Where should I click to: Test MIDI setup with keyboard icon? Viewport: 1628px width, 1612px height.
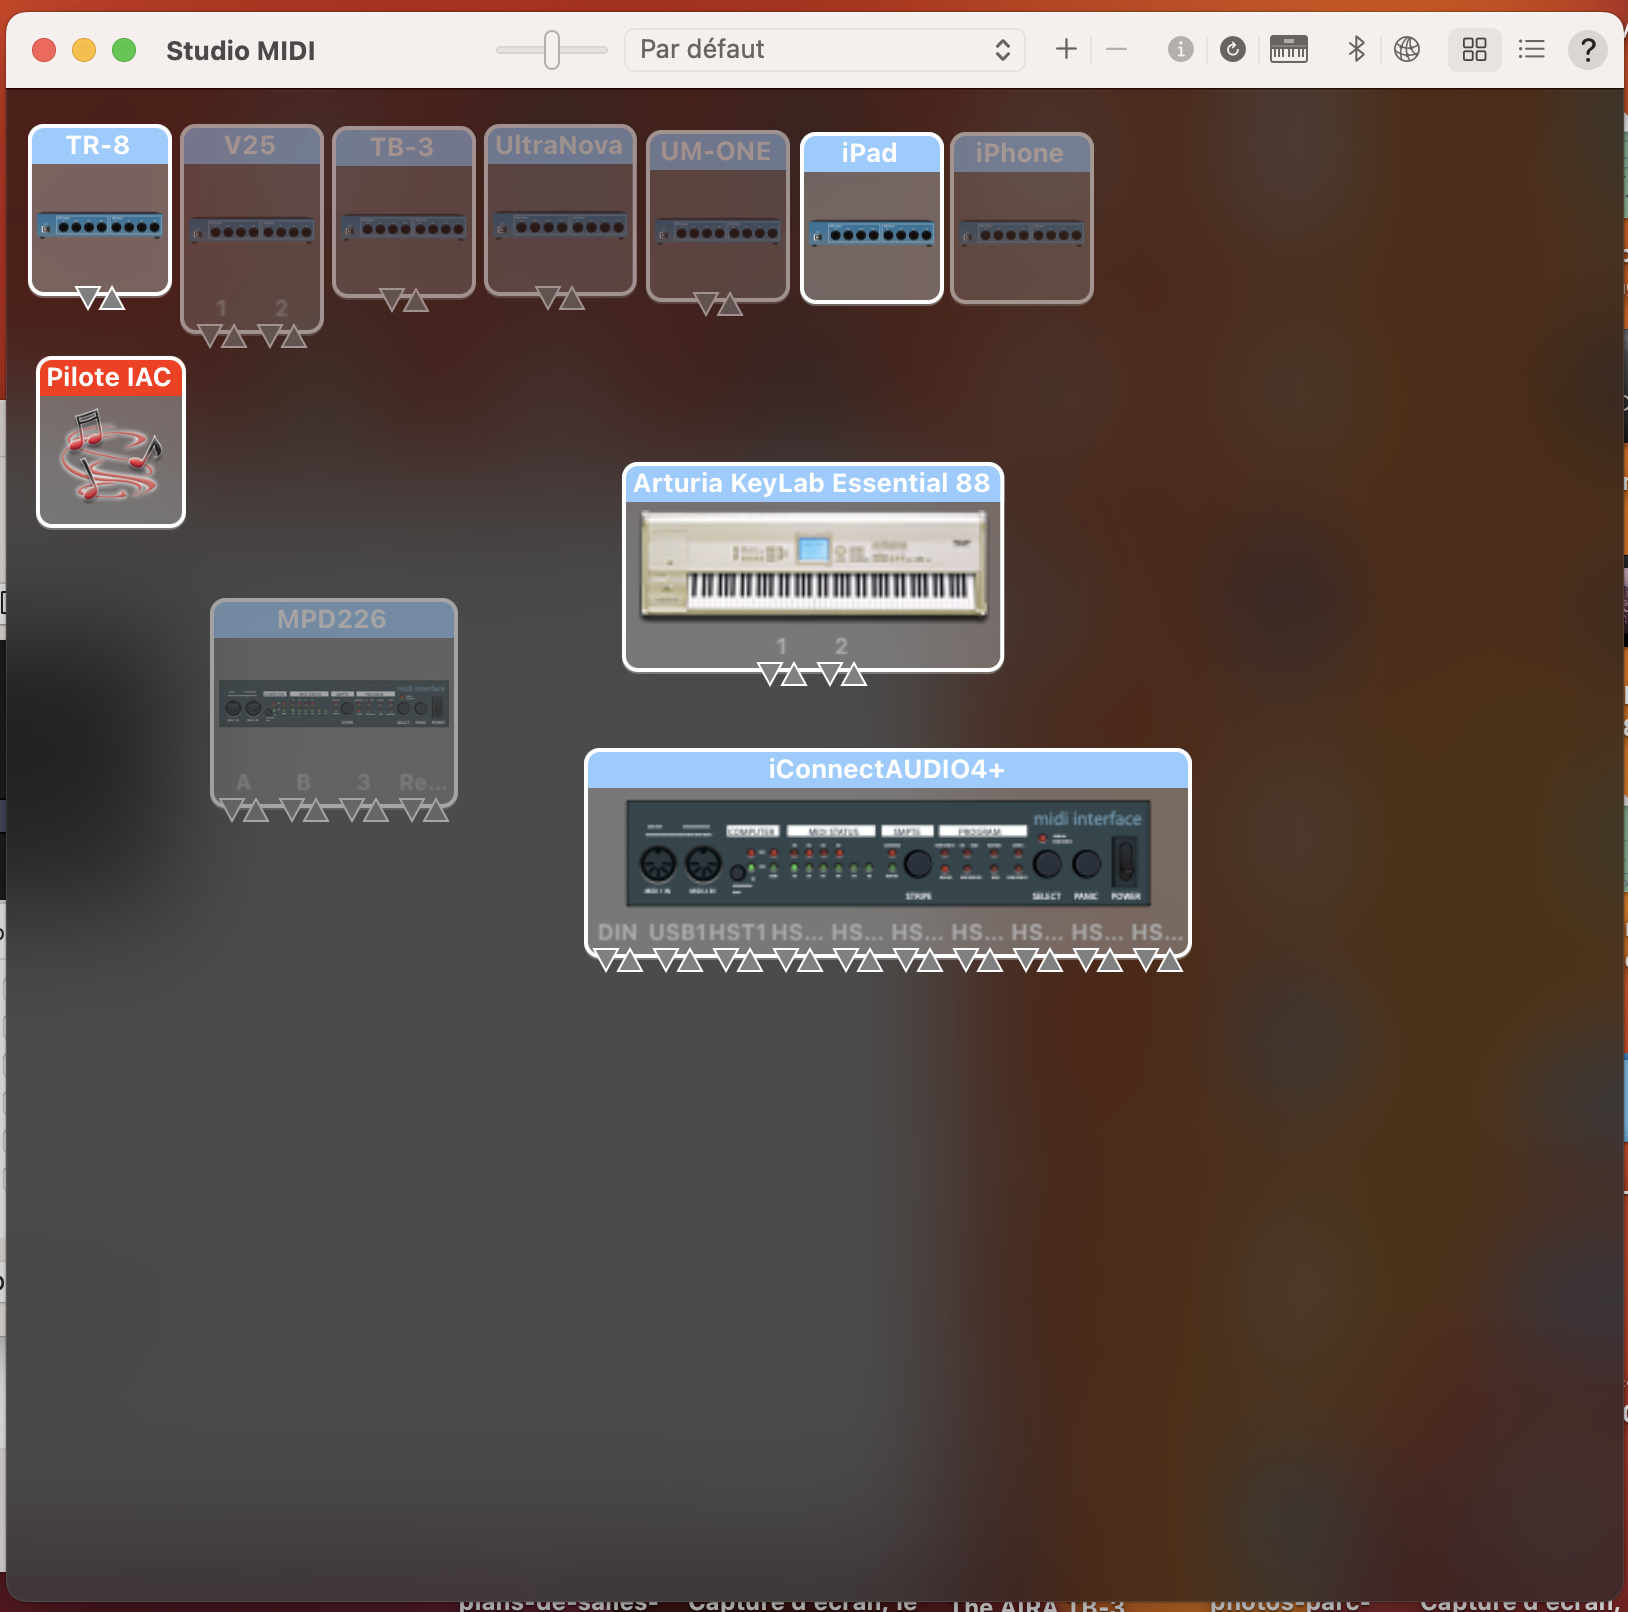pyautogui.click(x=1289, y=49)
